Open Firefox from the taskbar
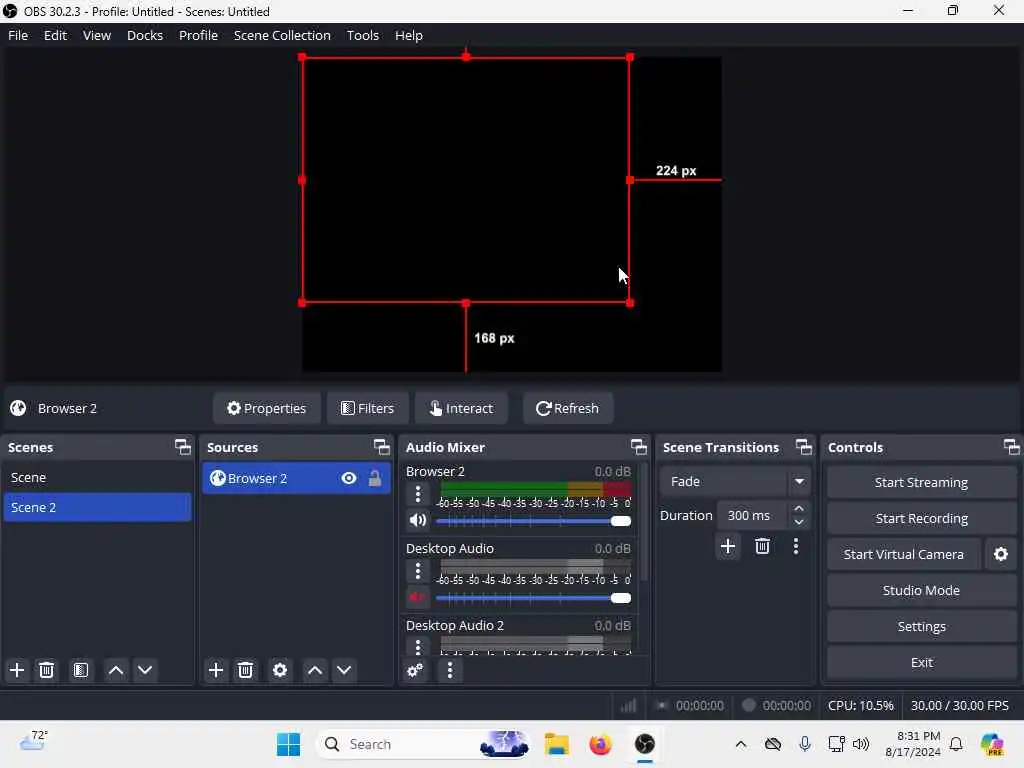Image resolution: width=1024 pixels, height=768 pixels. pyautogui.click(x=600, y=744)
